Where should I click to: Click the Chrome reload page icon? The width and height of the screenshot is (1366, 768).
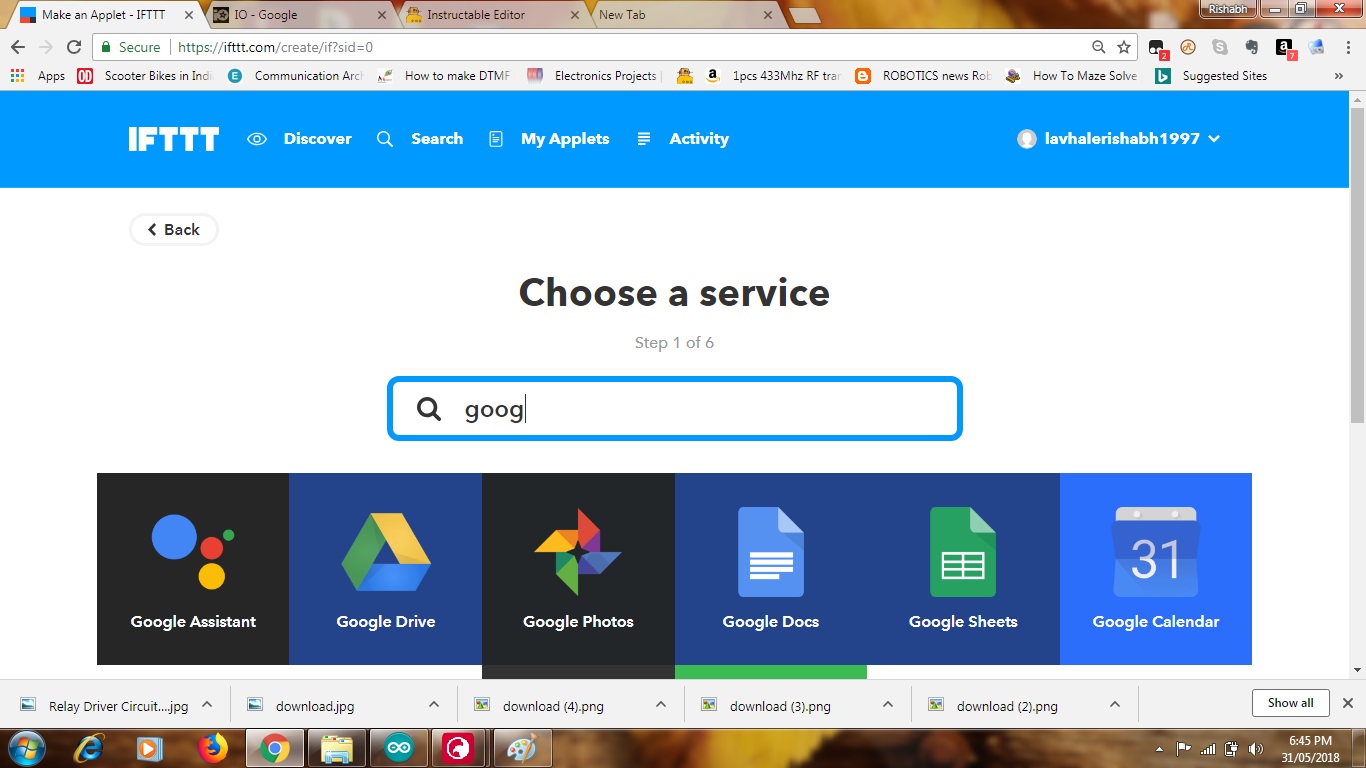74,47
